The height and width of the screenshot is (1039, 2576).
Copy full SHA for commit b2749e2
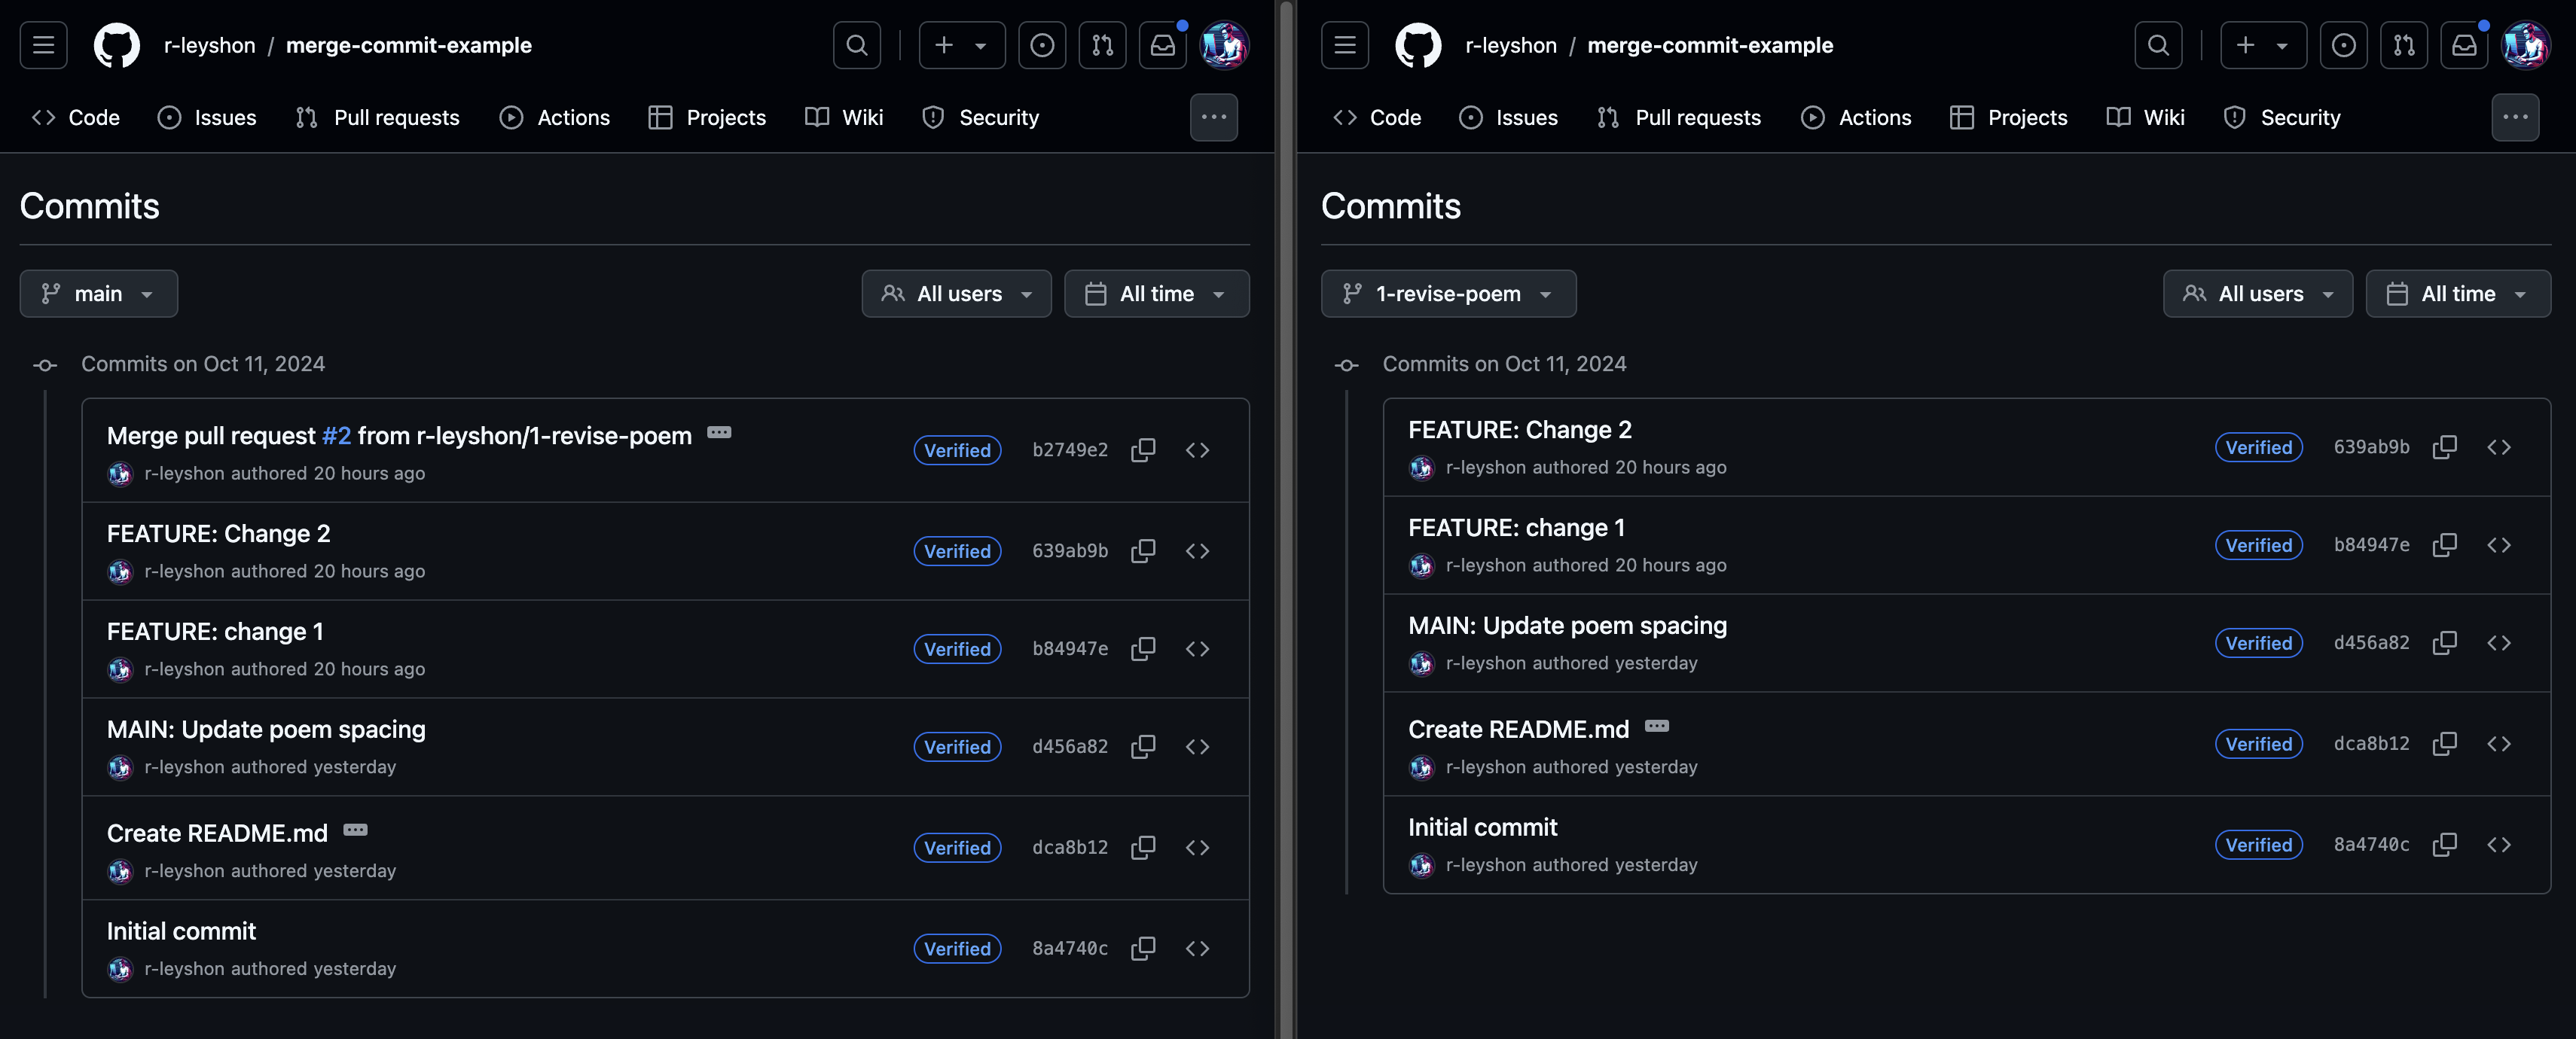(x=1143, y=450)
